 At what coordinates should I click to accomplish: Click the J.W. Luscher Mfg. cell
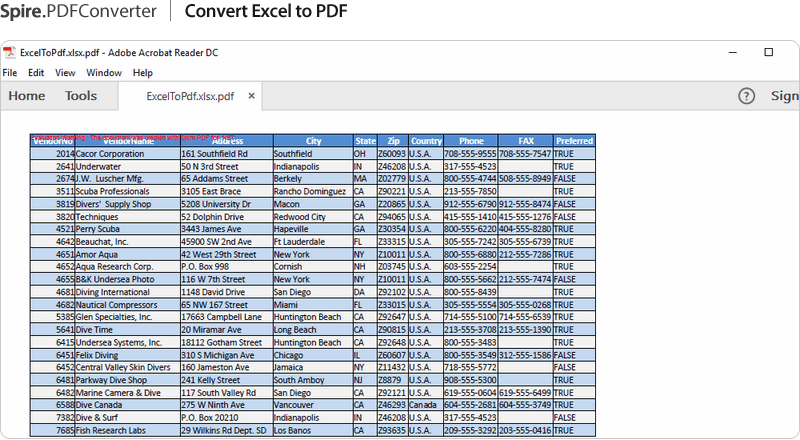128,179
